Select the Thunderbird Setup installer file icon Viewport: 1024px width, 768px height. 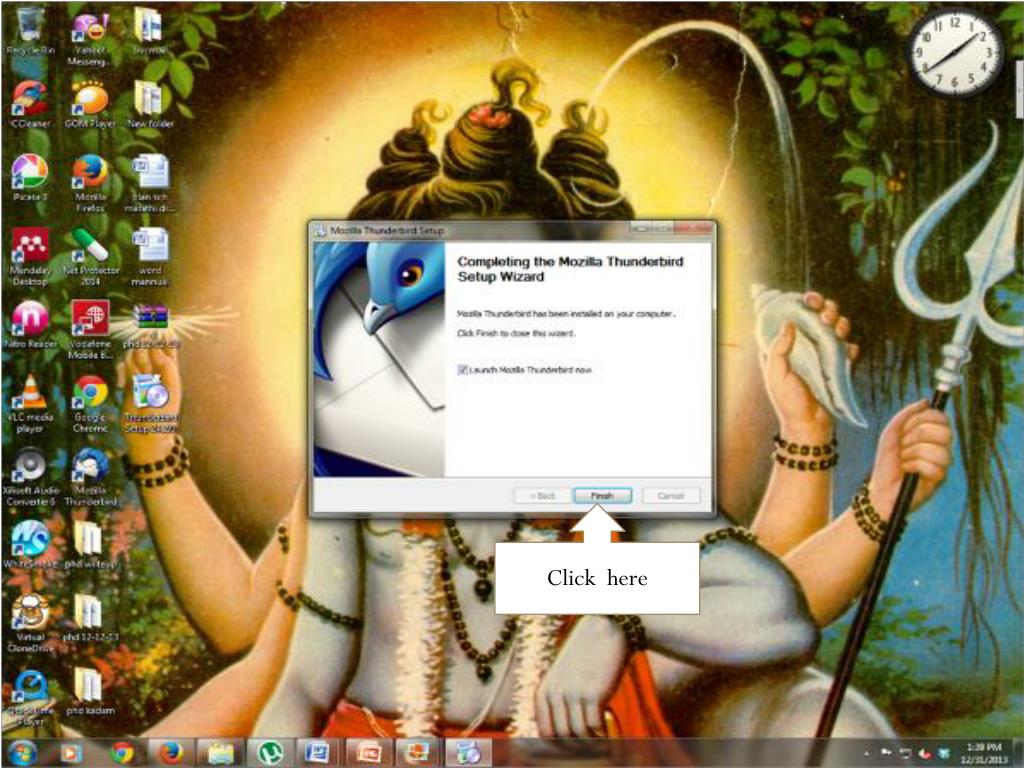click(150, 404)
